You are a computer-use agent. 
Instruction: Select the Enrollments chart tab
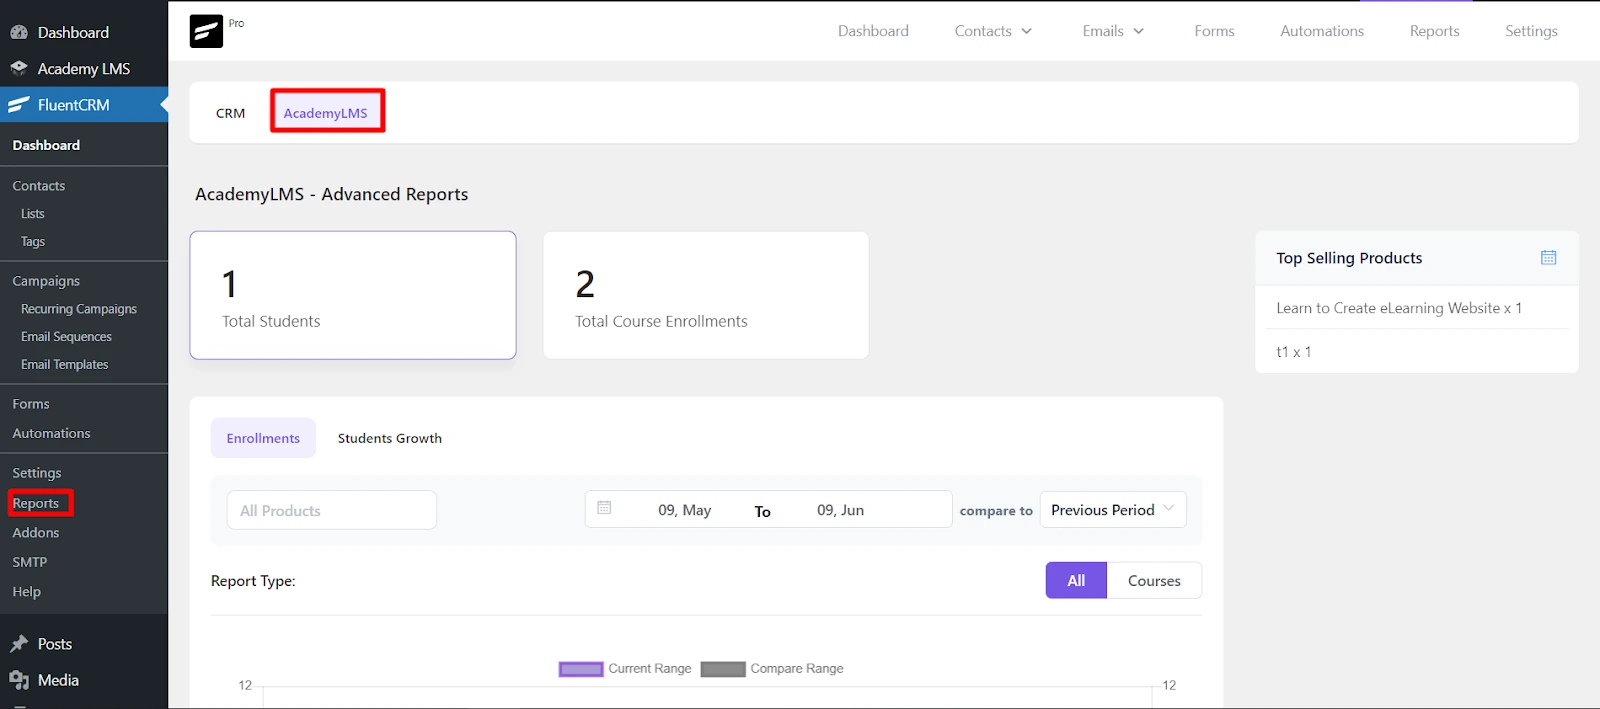(263, 438)
